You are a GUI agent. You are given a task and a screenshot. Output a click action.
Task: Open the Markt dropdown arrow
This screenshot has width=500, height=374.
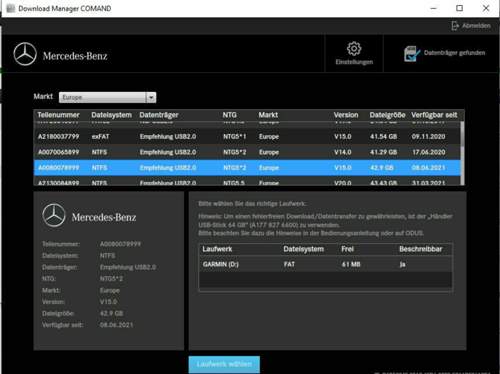[x=151, y=97]
